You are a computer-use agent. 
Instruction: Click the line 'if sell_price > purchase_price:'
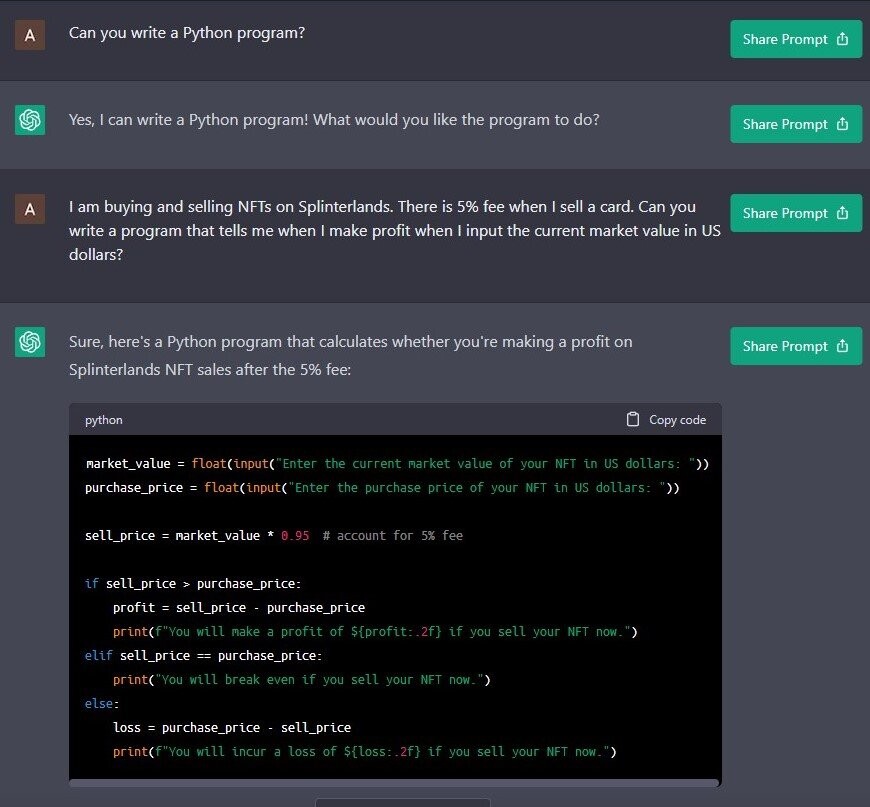coord(193,583)
